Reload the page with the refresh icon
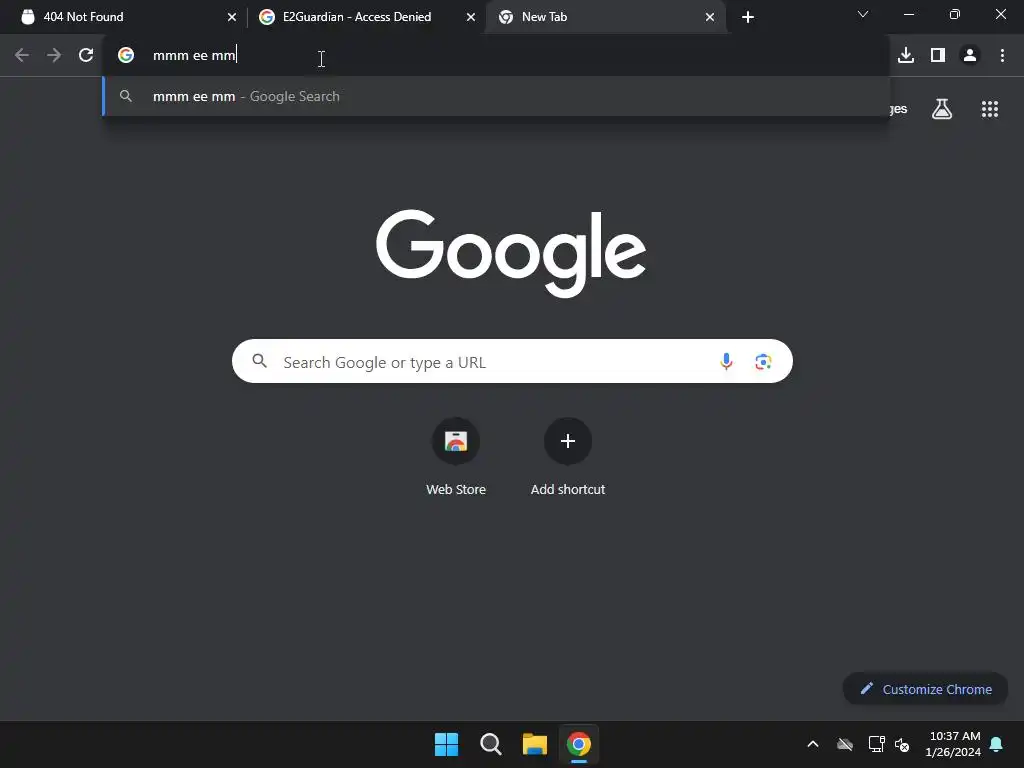This screenshot has height=768, width=1024. [86, 56]
